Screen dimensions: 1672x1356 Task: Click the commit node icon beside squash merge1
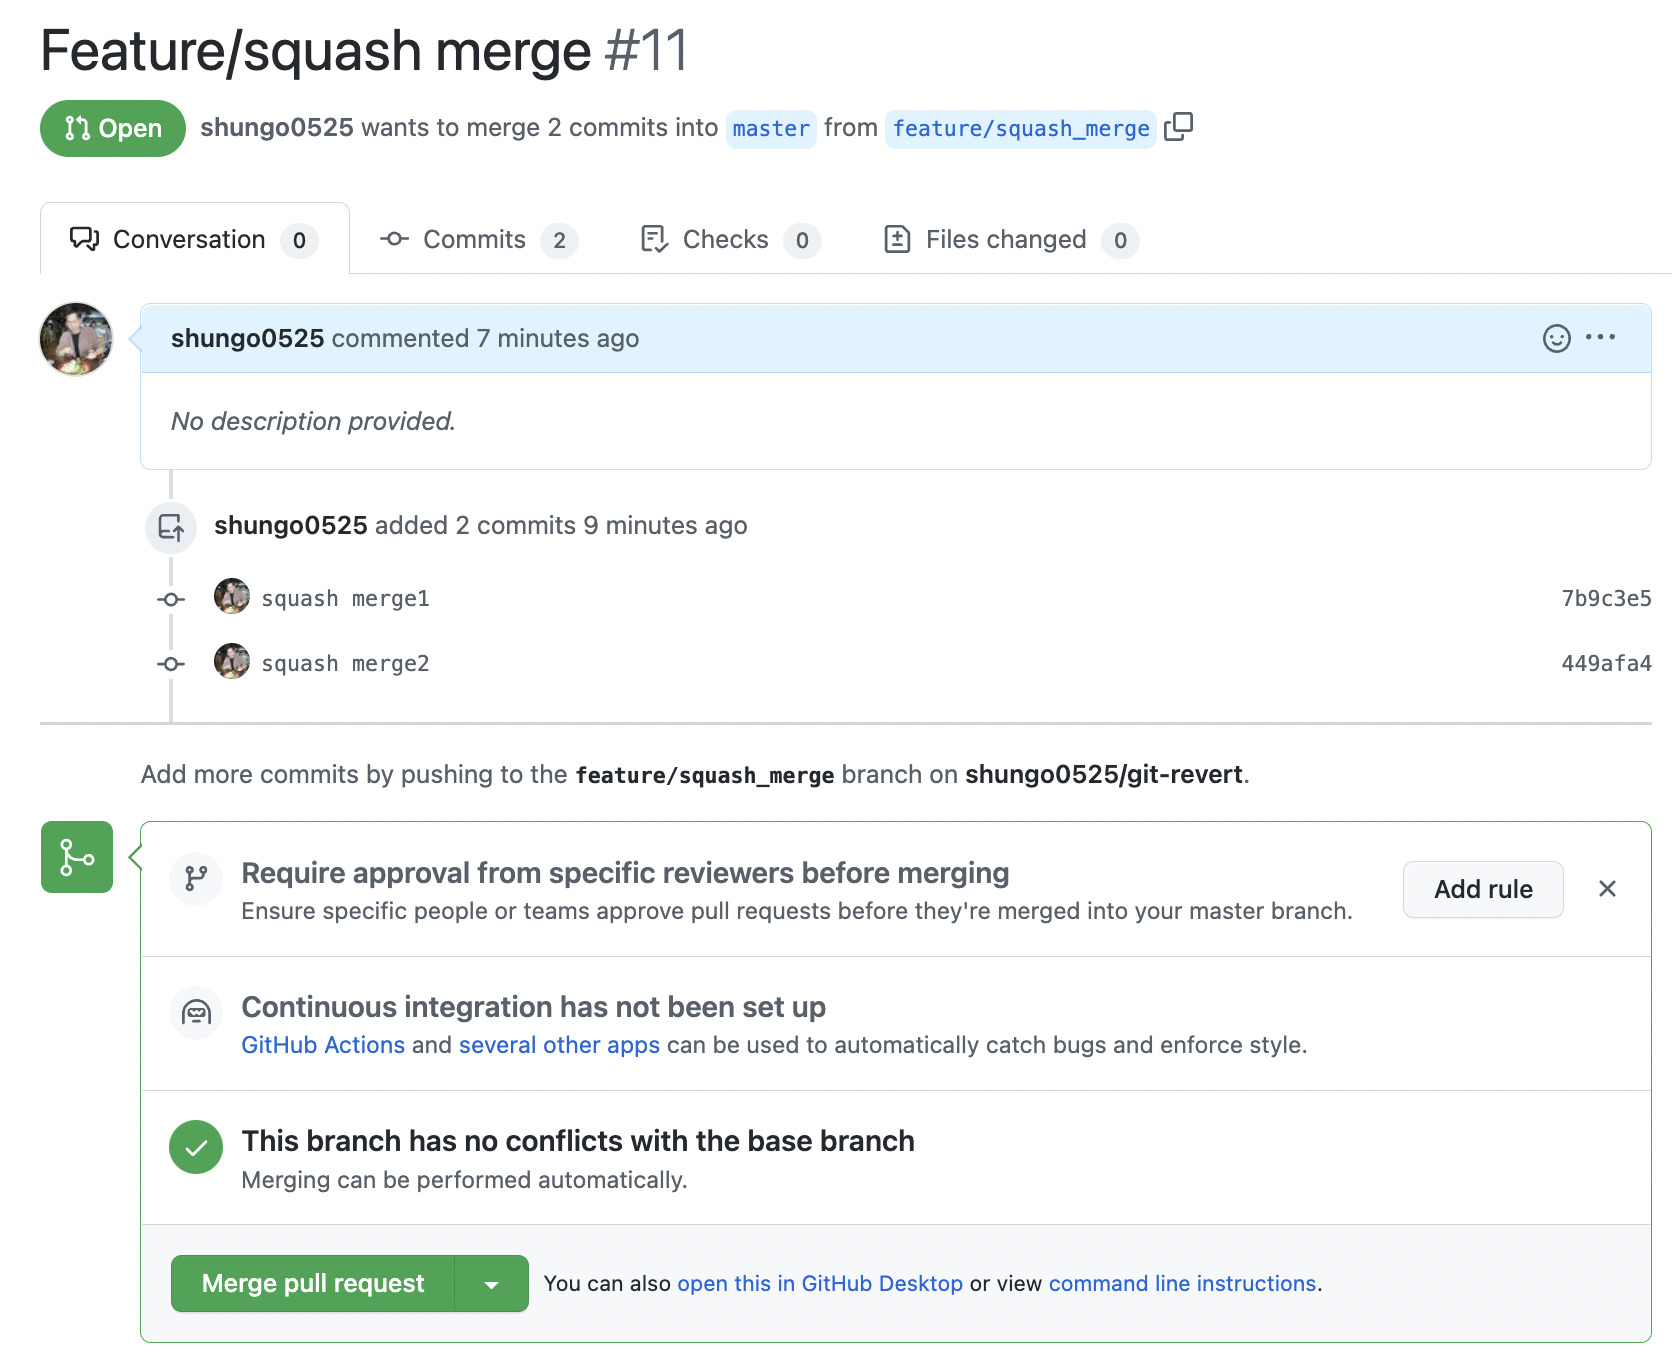click(170, 598)
